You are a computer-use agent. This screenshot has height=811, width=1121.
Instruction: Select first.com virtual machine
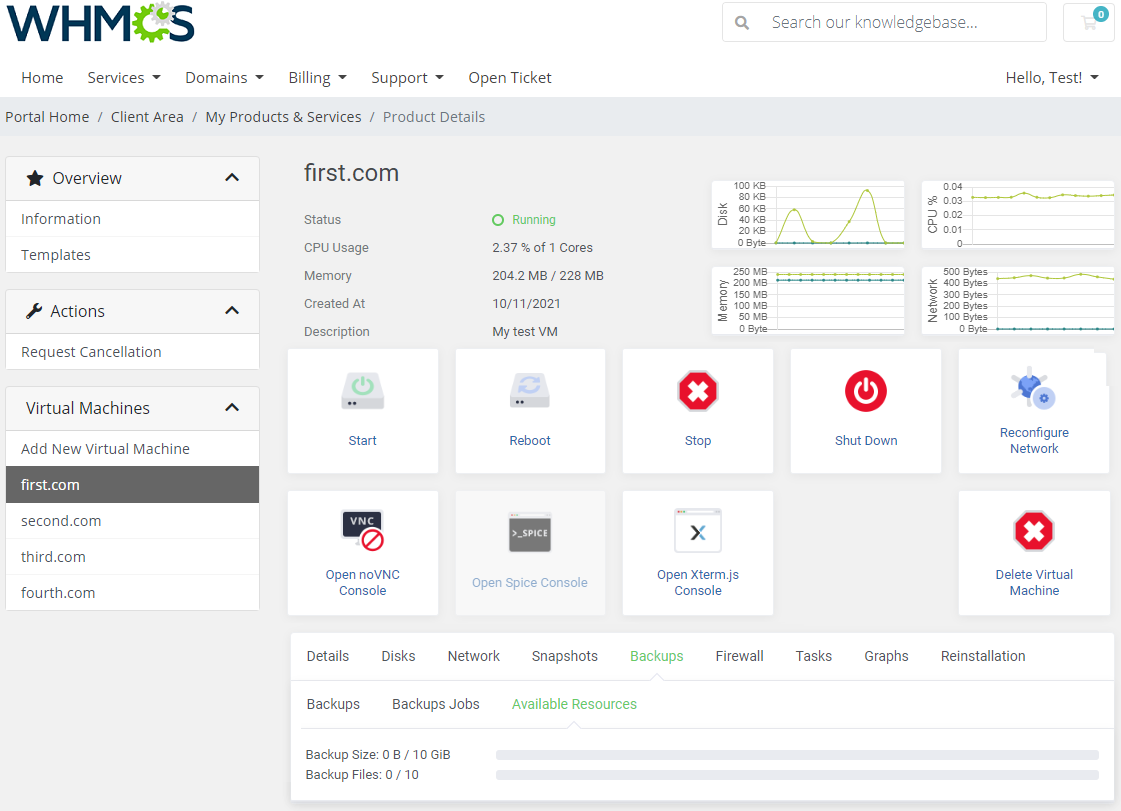(x=132, y=484)
